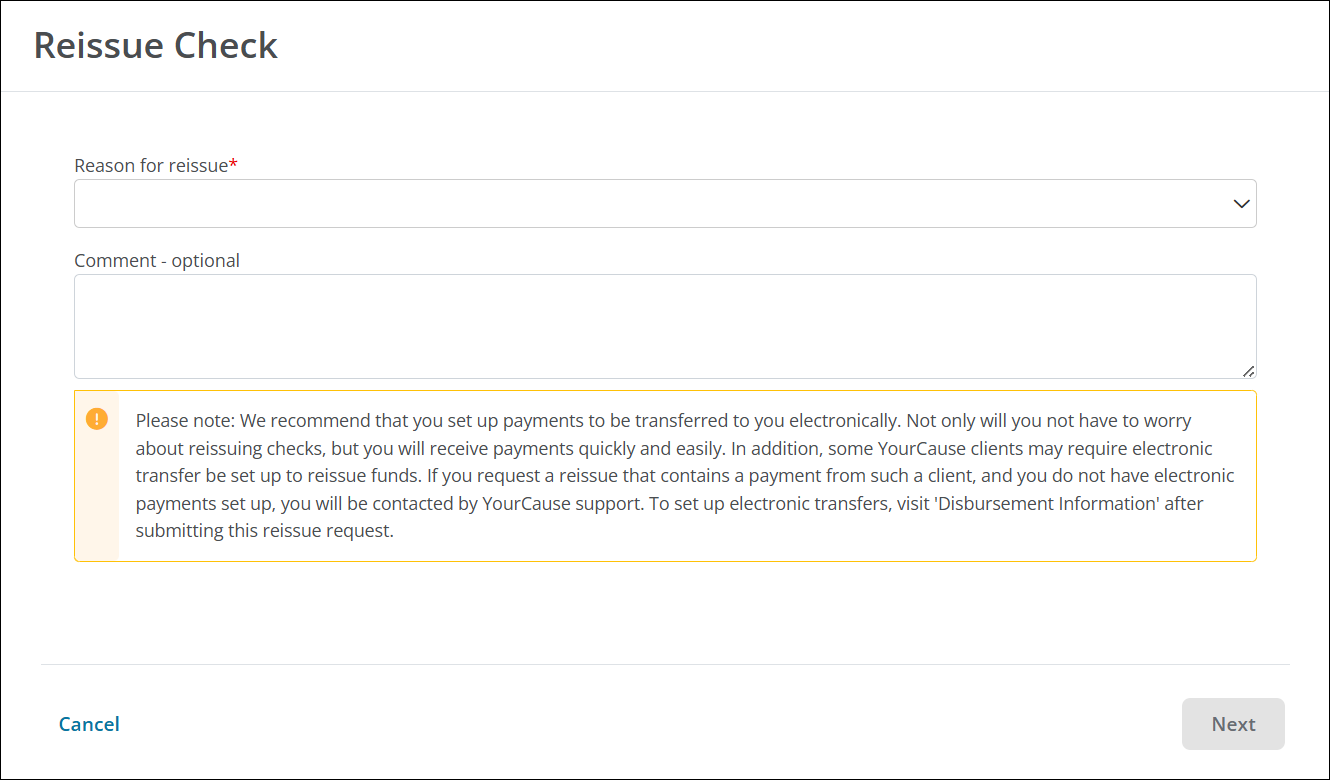Click the 'Reason for reissue' label

click(x=151, y=166)
